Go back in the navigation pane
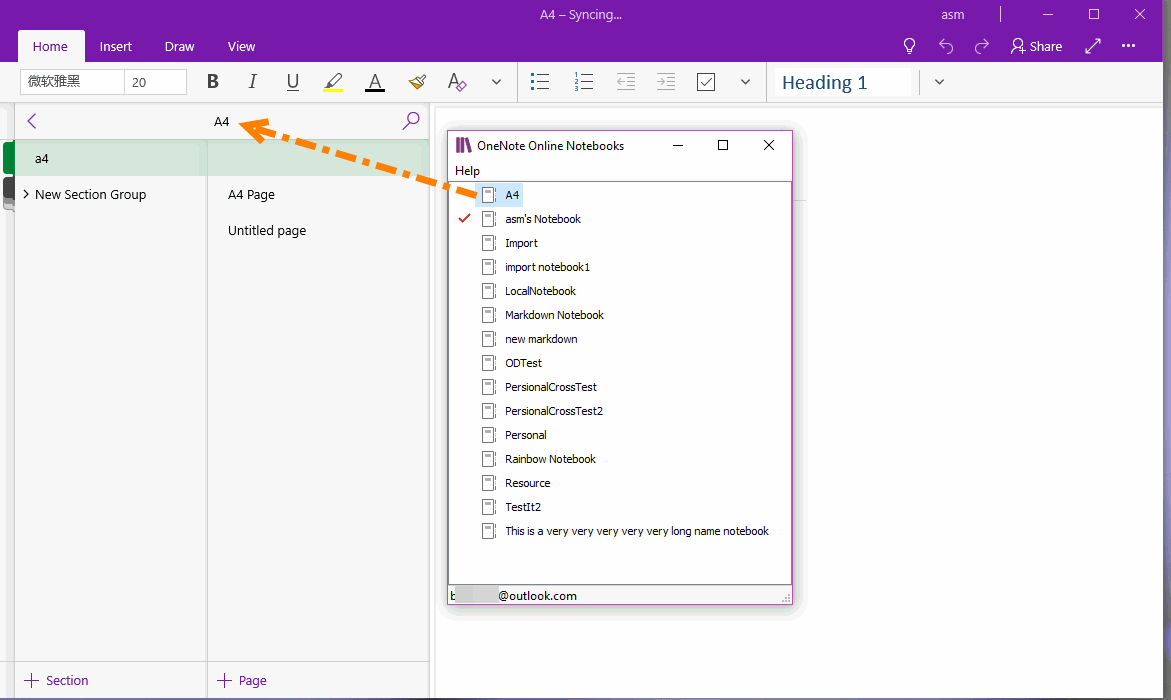 pyautogui.click(x=31, y=121)
